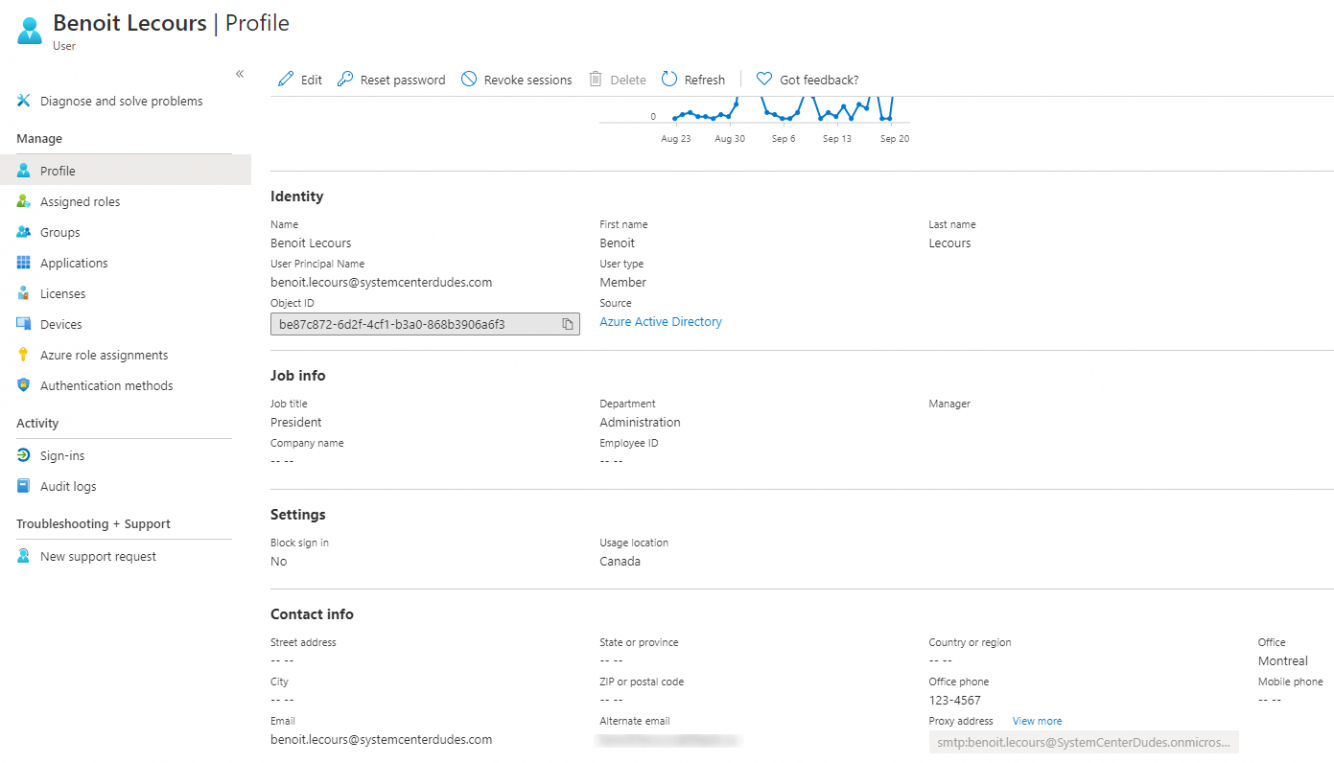Image resolution: width=1334 pixels, height=763 pixels.
Task: Follow the Azure Active Directory source link
Action: point(660,321)
